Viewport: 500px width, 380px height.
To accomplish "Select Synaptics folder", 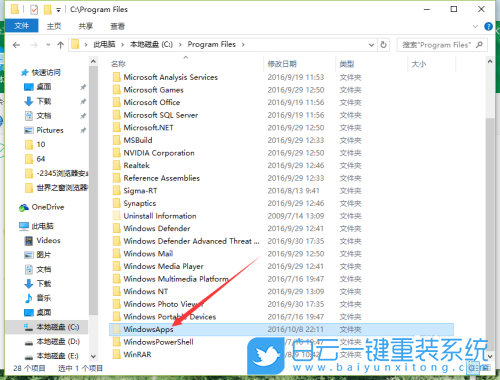I will [140, 203].
